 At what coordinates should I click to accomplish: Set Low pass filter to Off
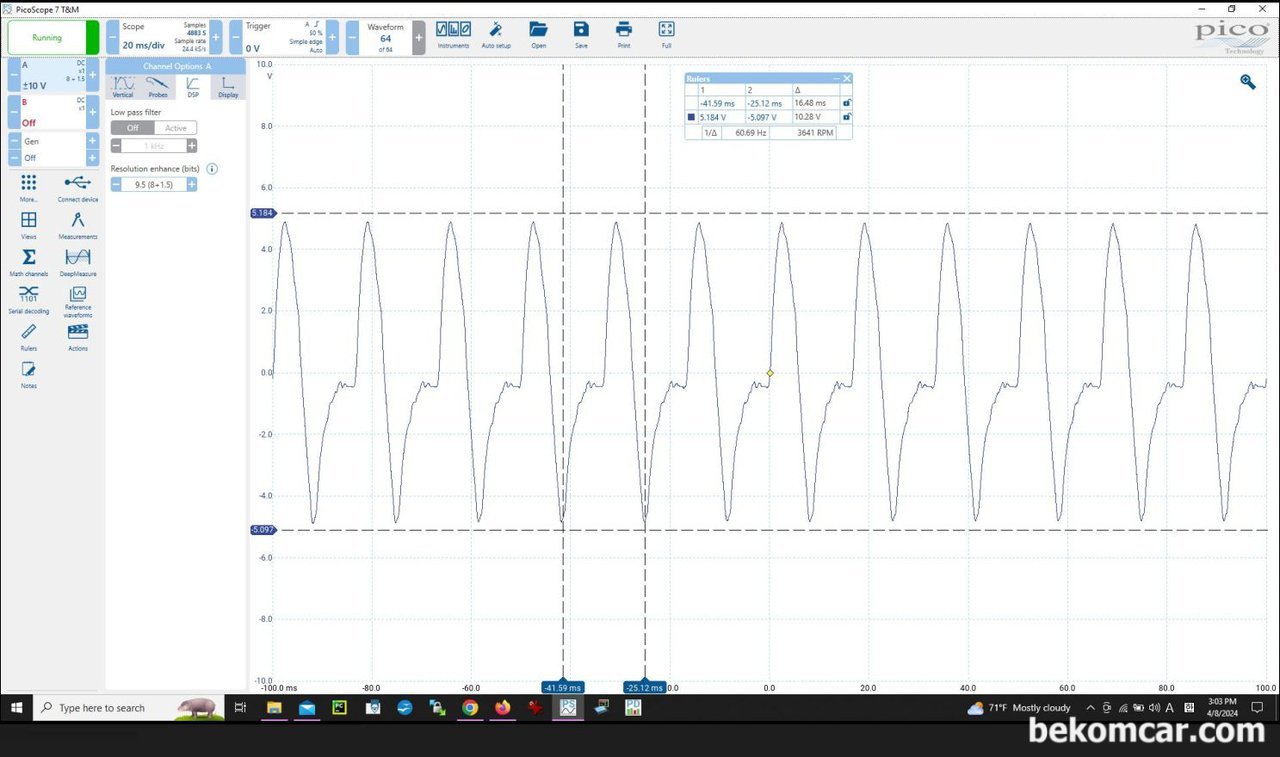click(x=132, y=128)
